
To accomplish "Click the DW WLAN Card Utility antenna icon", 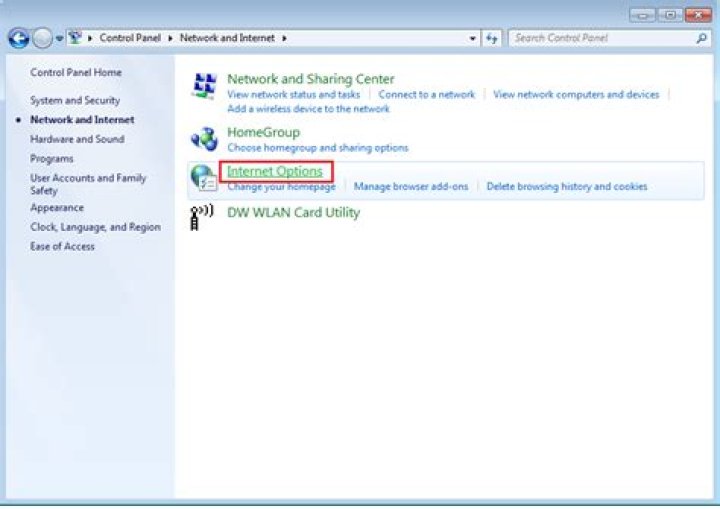I will tap(201, 217).
